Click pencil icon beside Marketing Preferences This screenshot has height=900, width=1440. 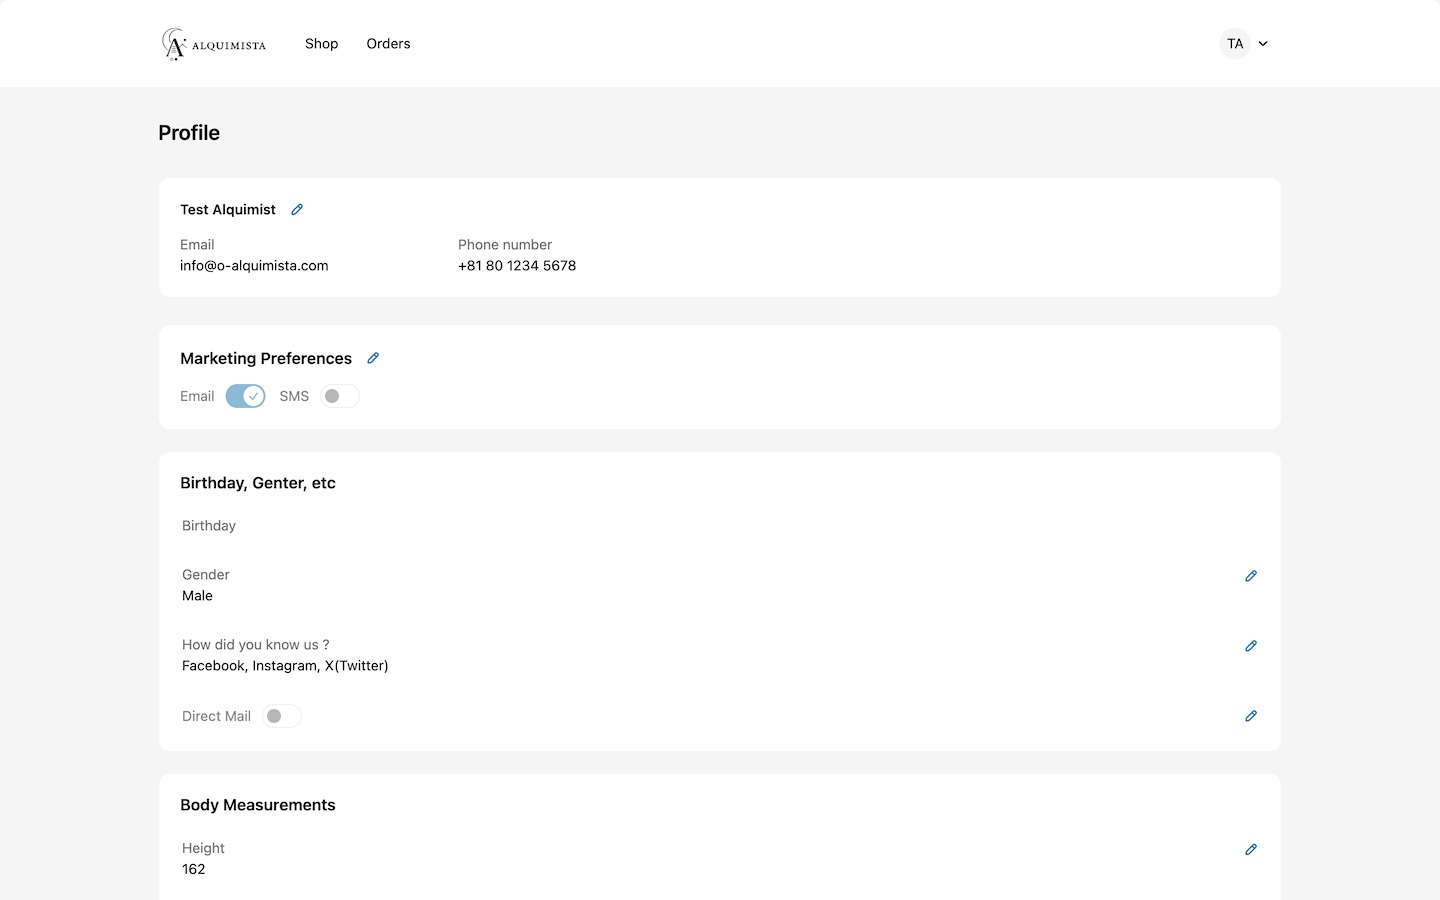click(373, 358)
